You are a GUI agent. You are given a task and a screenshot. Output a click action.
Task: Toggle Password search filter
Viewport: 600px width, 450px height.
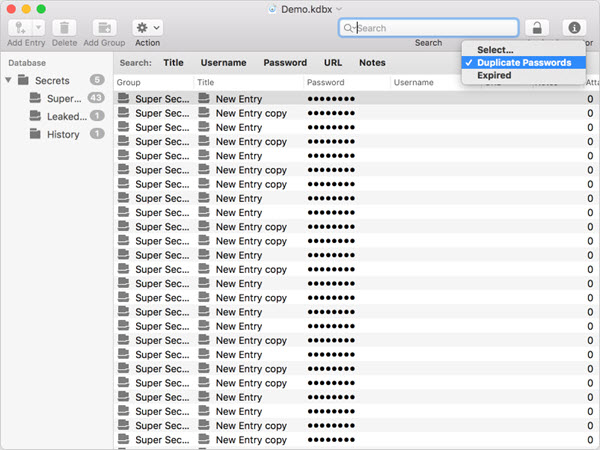pos(285,63)
